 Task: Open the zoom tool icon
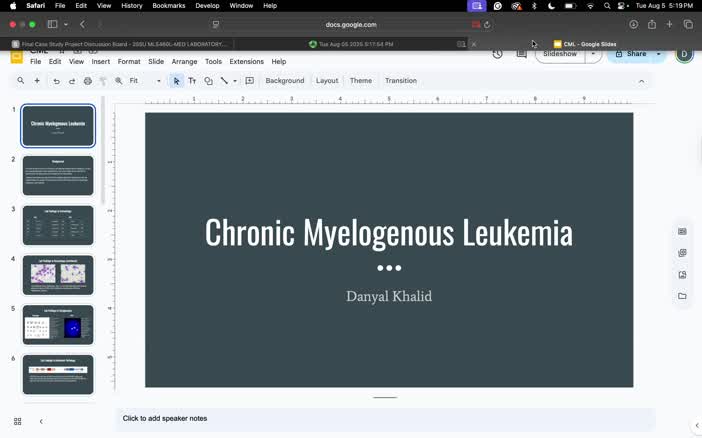tap(119, 81)
